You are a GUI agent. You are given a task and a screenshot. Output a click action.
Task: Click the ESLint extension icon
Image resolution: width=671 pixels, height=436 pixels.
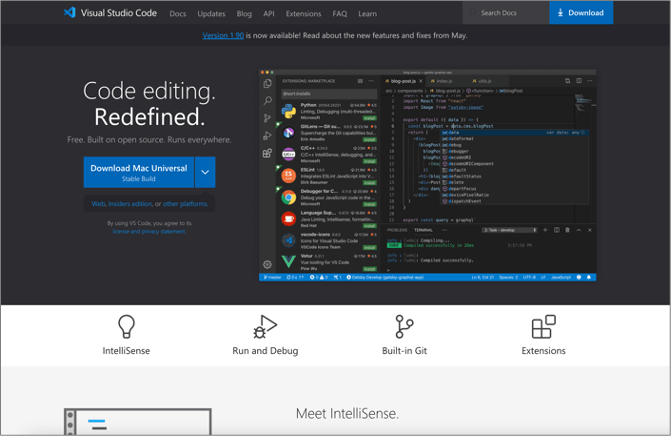[289, 175]
